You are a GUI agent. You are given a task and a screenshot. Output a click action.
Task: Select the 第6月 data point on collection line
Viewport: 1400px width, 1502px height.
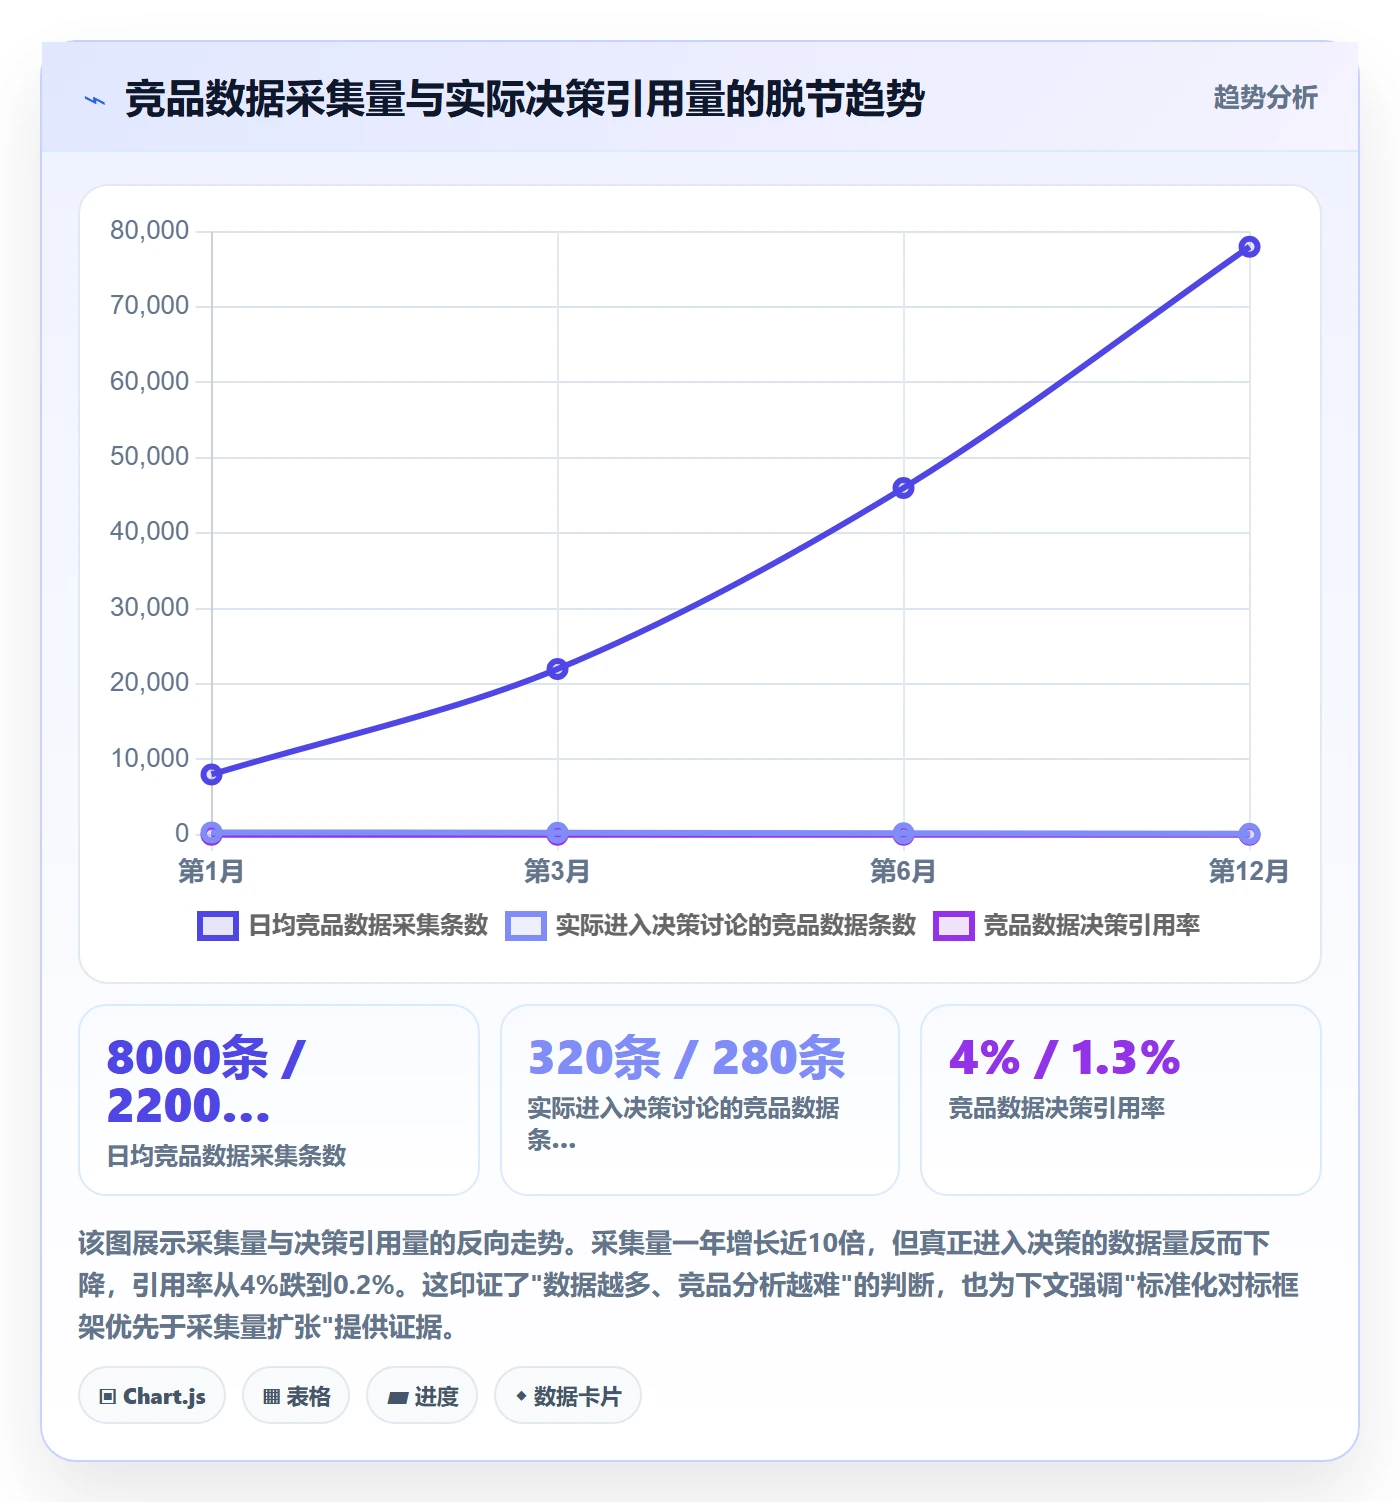(x=903, y=488)
